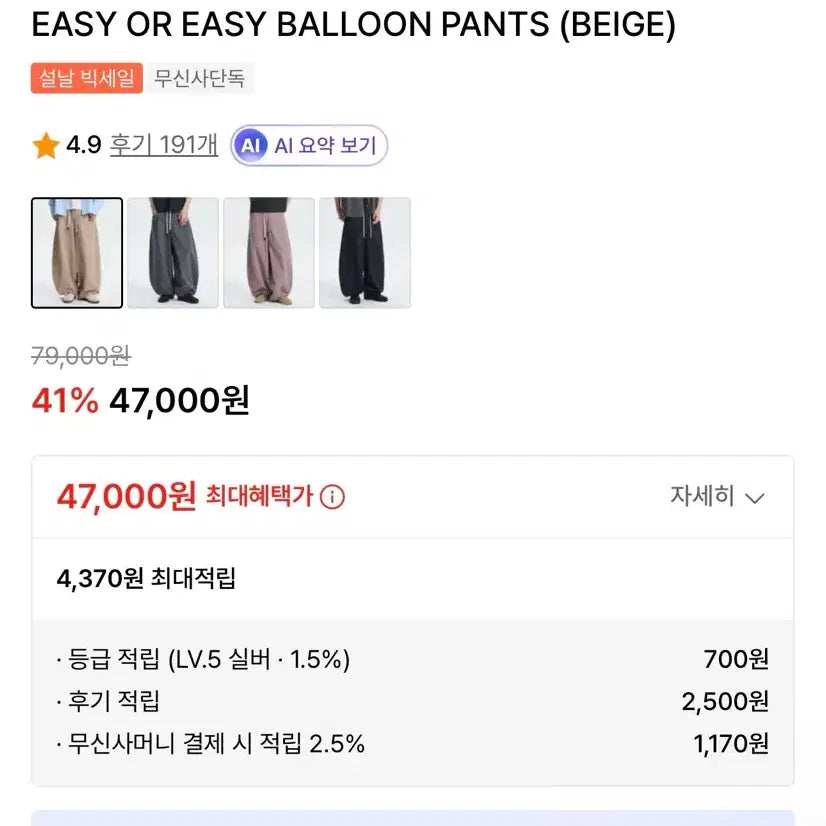Click the 41% discount price text

click(x=140, y=401)
